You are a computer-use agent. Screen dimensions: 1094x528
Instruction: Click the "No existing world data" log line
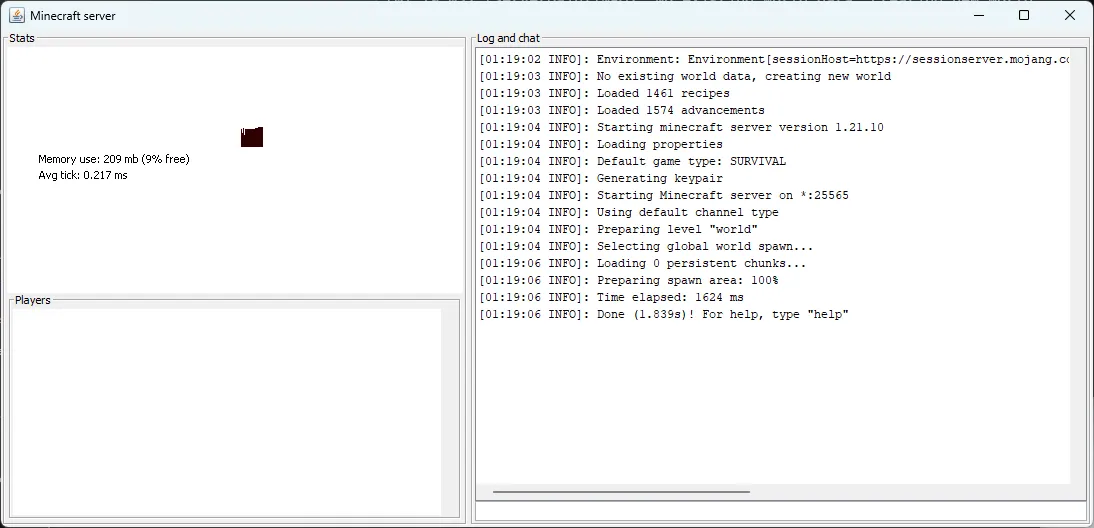click(x=684, y=76)
